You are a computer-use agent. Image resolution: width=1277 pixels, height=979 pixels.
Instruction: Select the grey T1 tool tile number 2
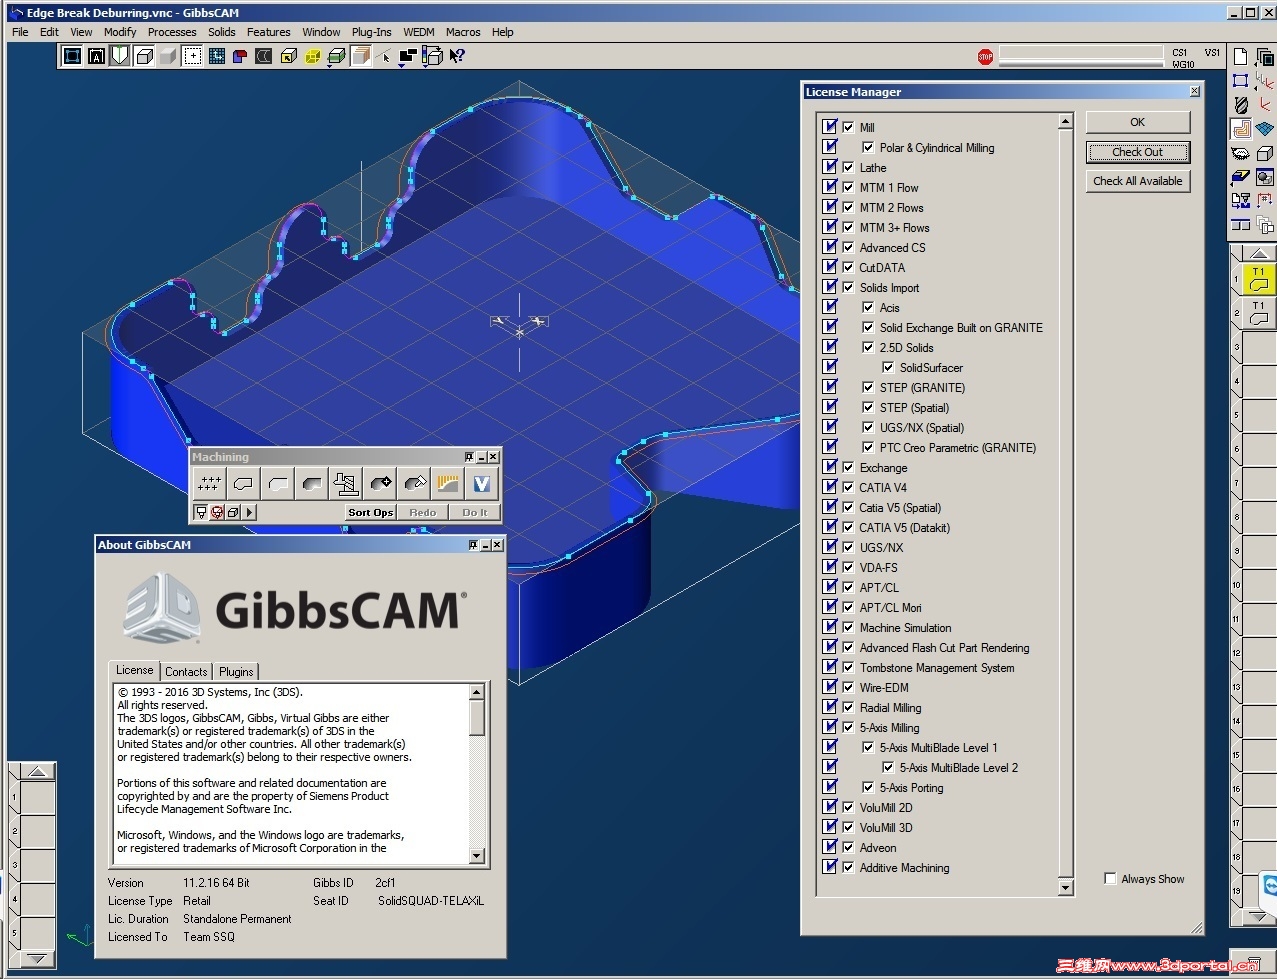click(1259, 313)
